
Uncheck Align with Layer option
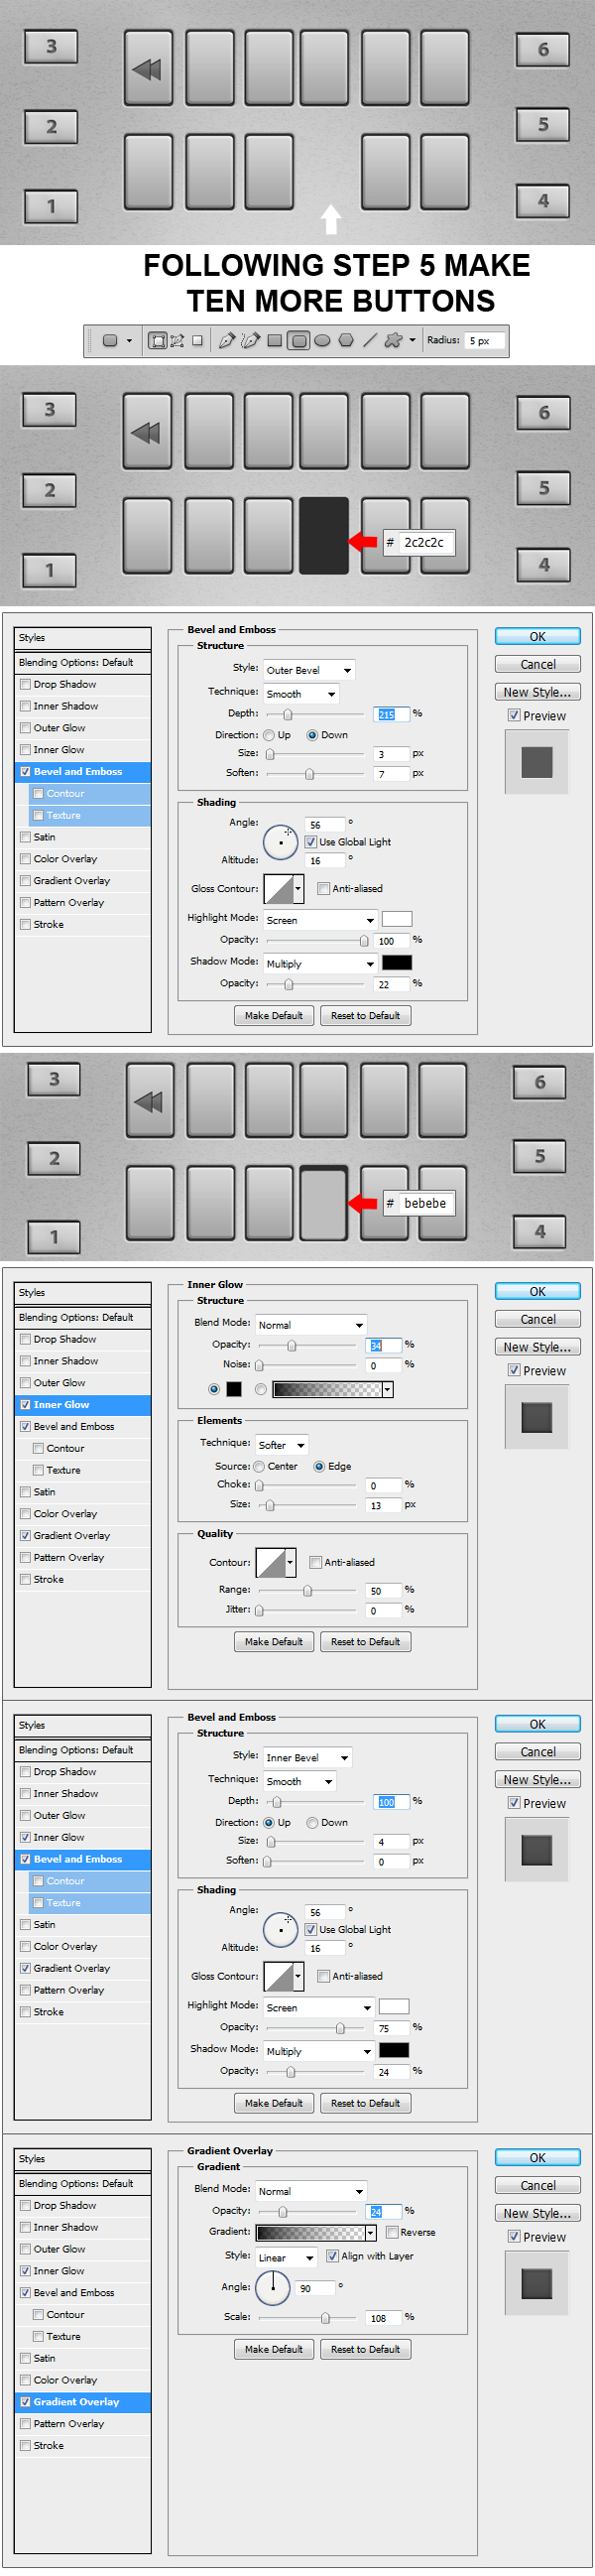(x=333, y=2256)
